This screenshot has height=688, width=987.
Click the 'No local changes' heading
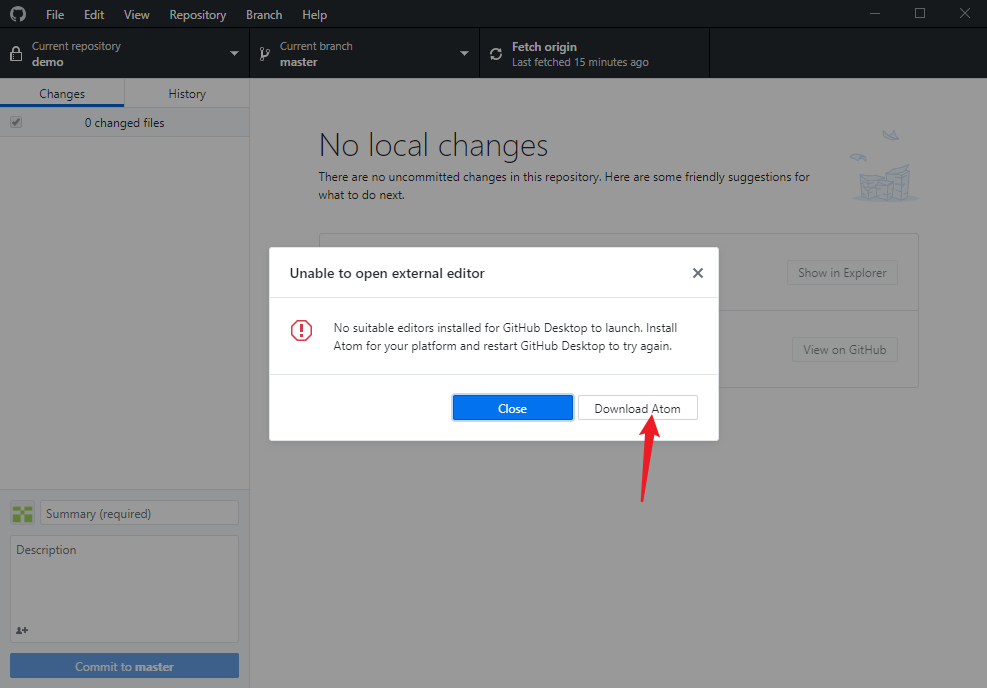pyautogui.click(x=434, y=145)
